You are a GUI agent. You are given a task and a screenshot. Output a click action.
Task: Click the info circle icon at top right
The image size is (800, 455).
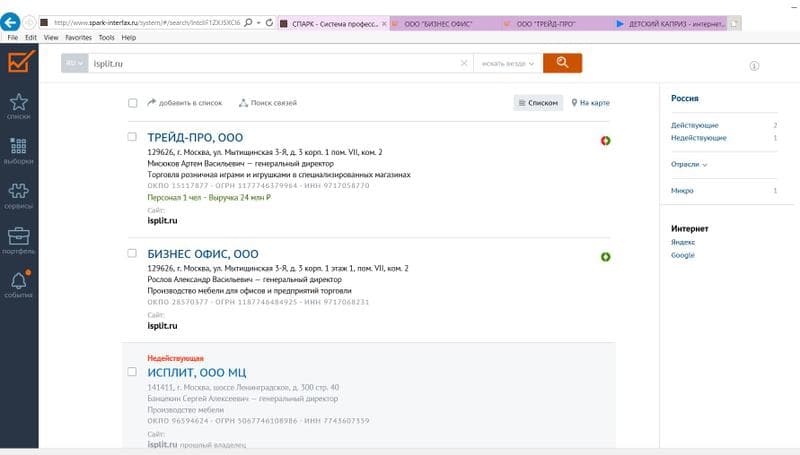[x=754, y=66]
